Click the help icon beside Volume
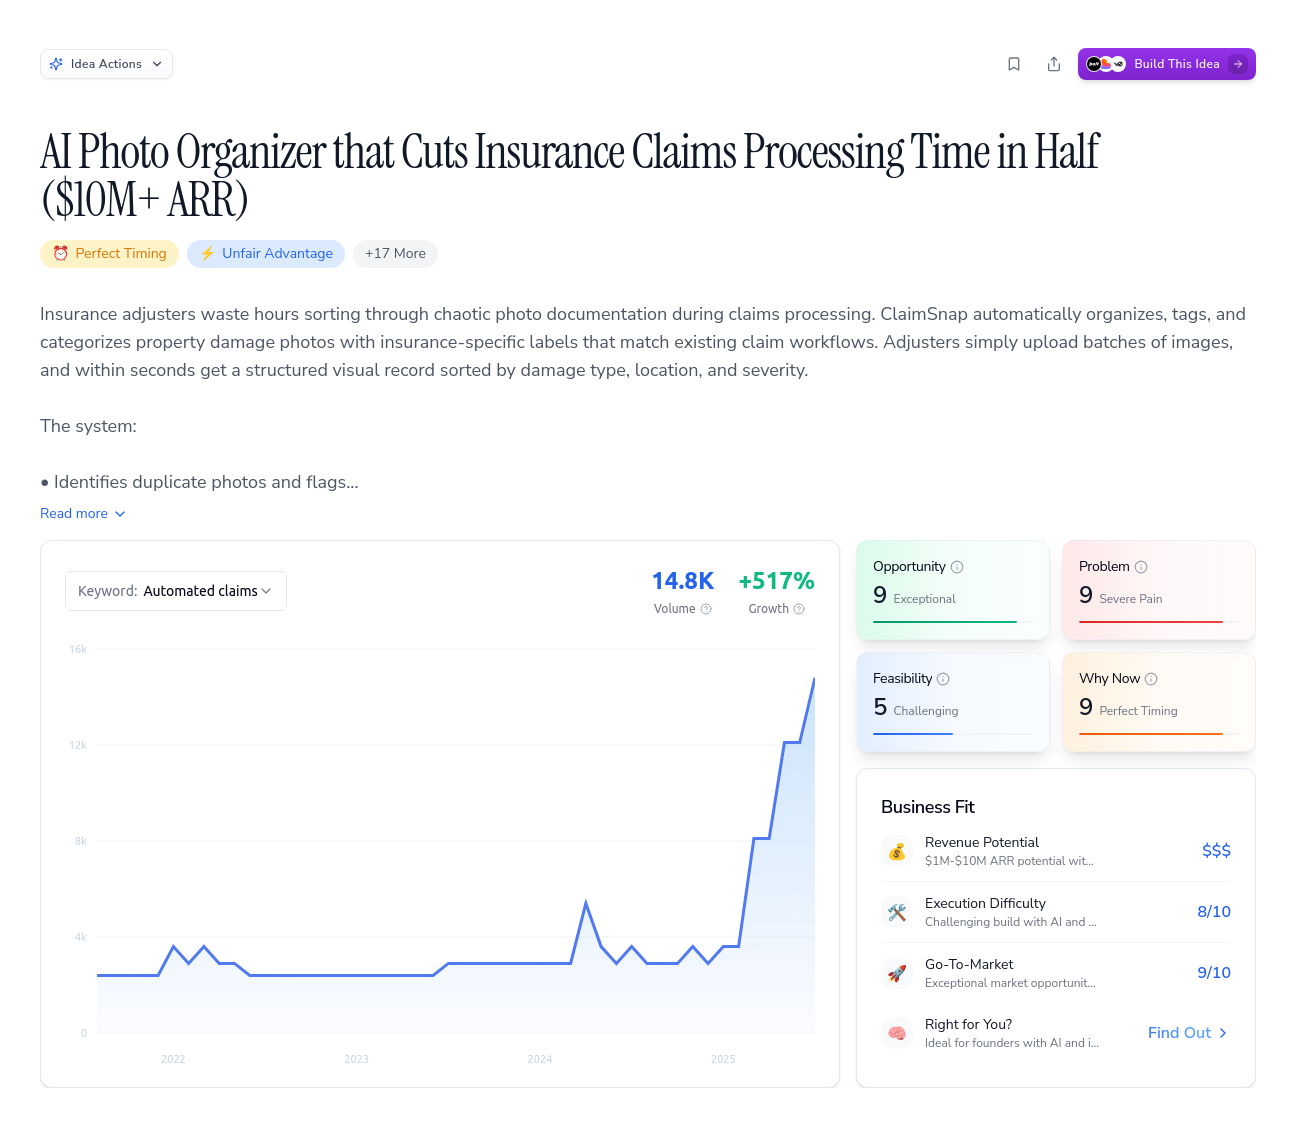 tap(706, 609)
